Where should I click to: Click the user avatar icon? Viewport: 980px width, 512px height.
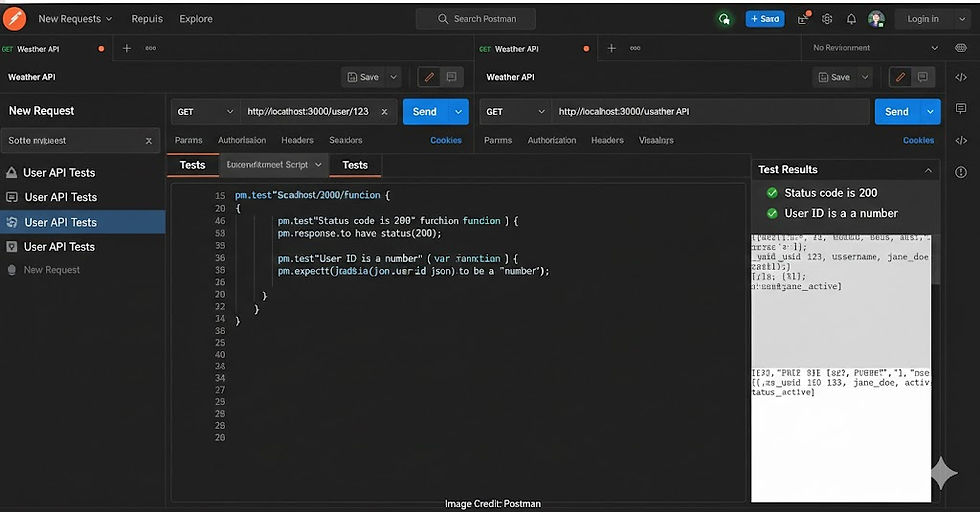pyautogui.click(x=876, y=19)
